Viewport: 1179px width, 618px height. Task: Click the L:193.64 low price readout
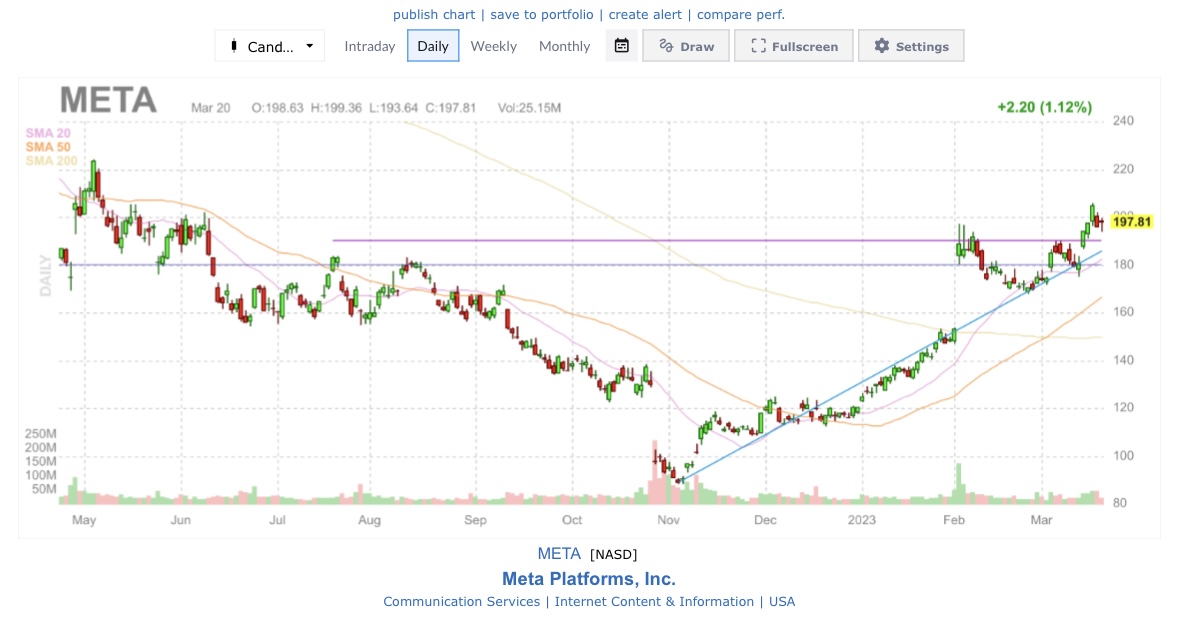coord(393,108)
